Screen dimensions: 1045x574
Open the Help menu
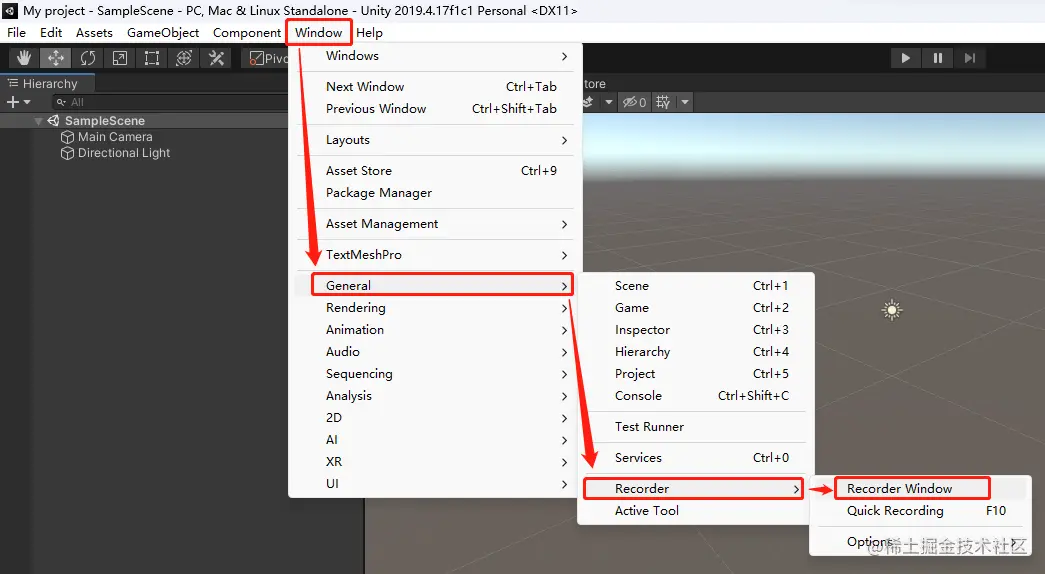pyautogui.click(x=369, y=33)
